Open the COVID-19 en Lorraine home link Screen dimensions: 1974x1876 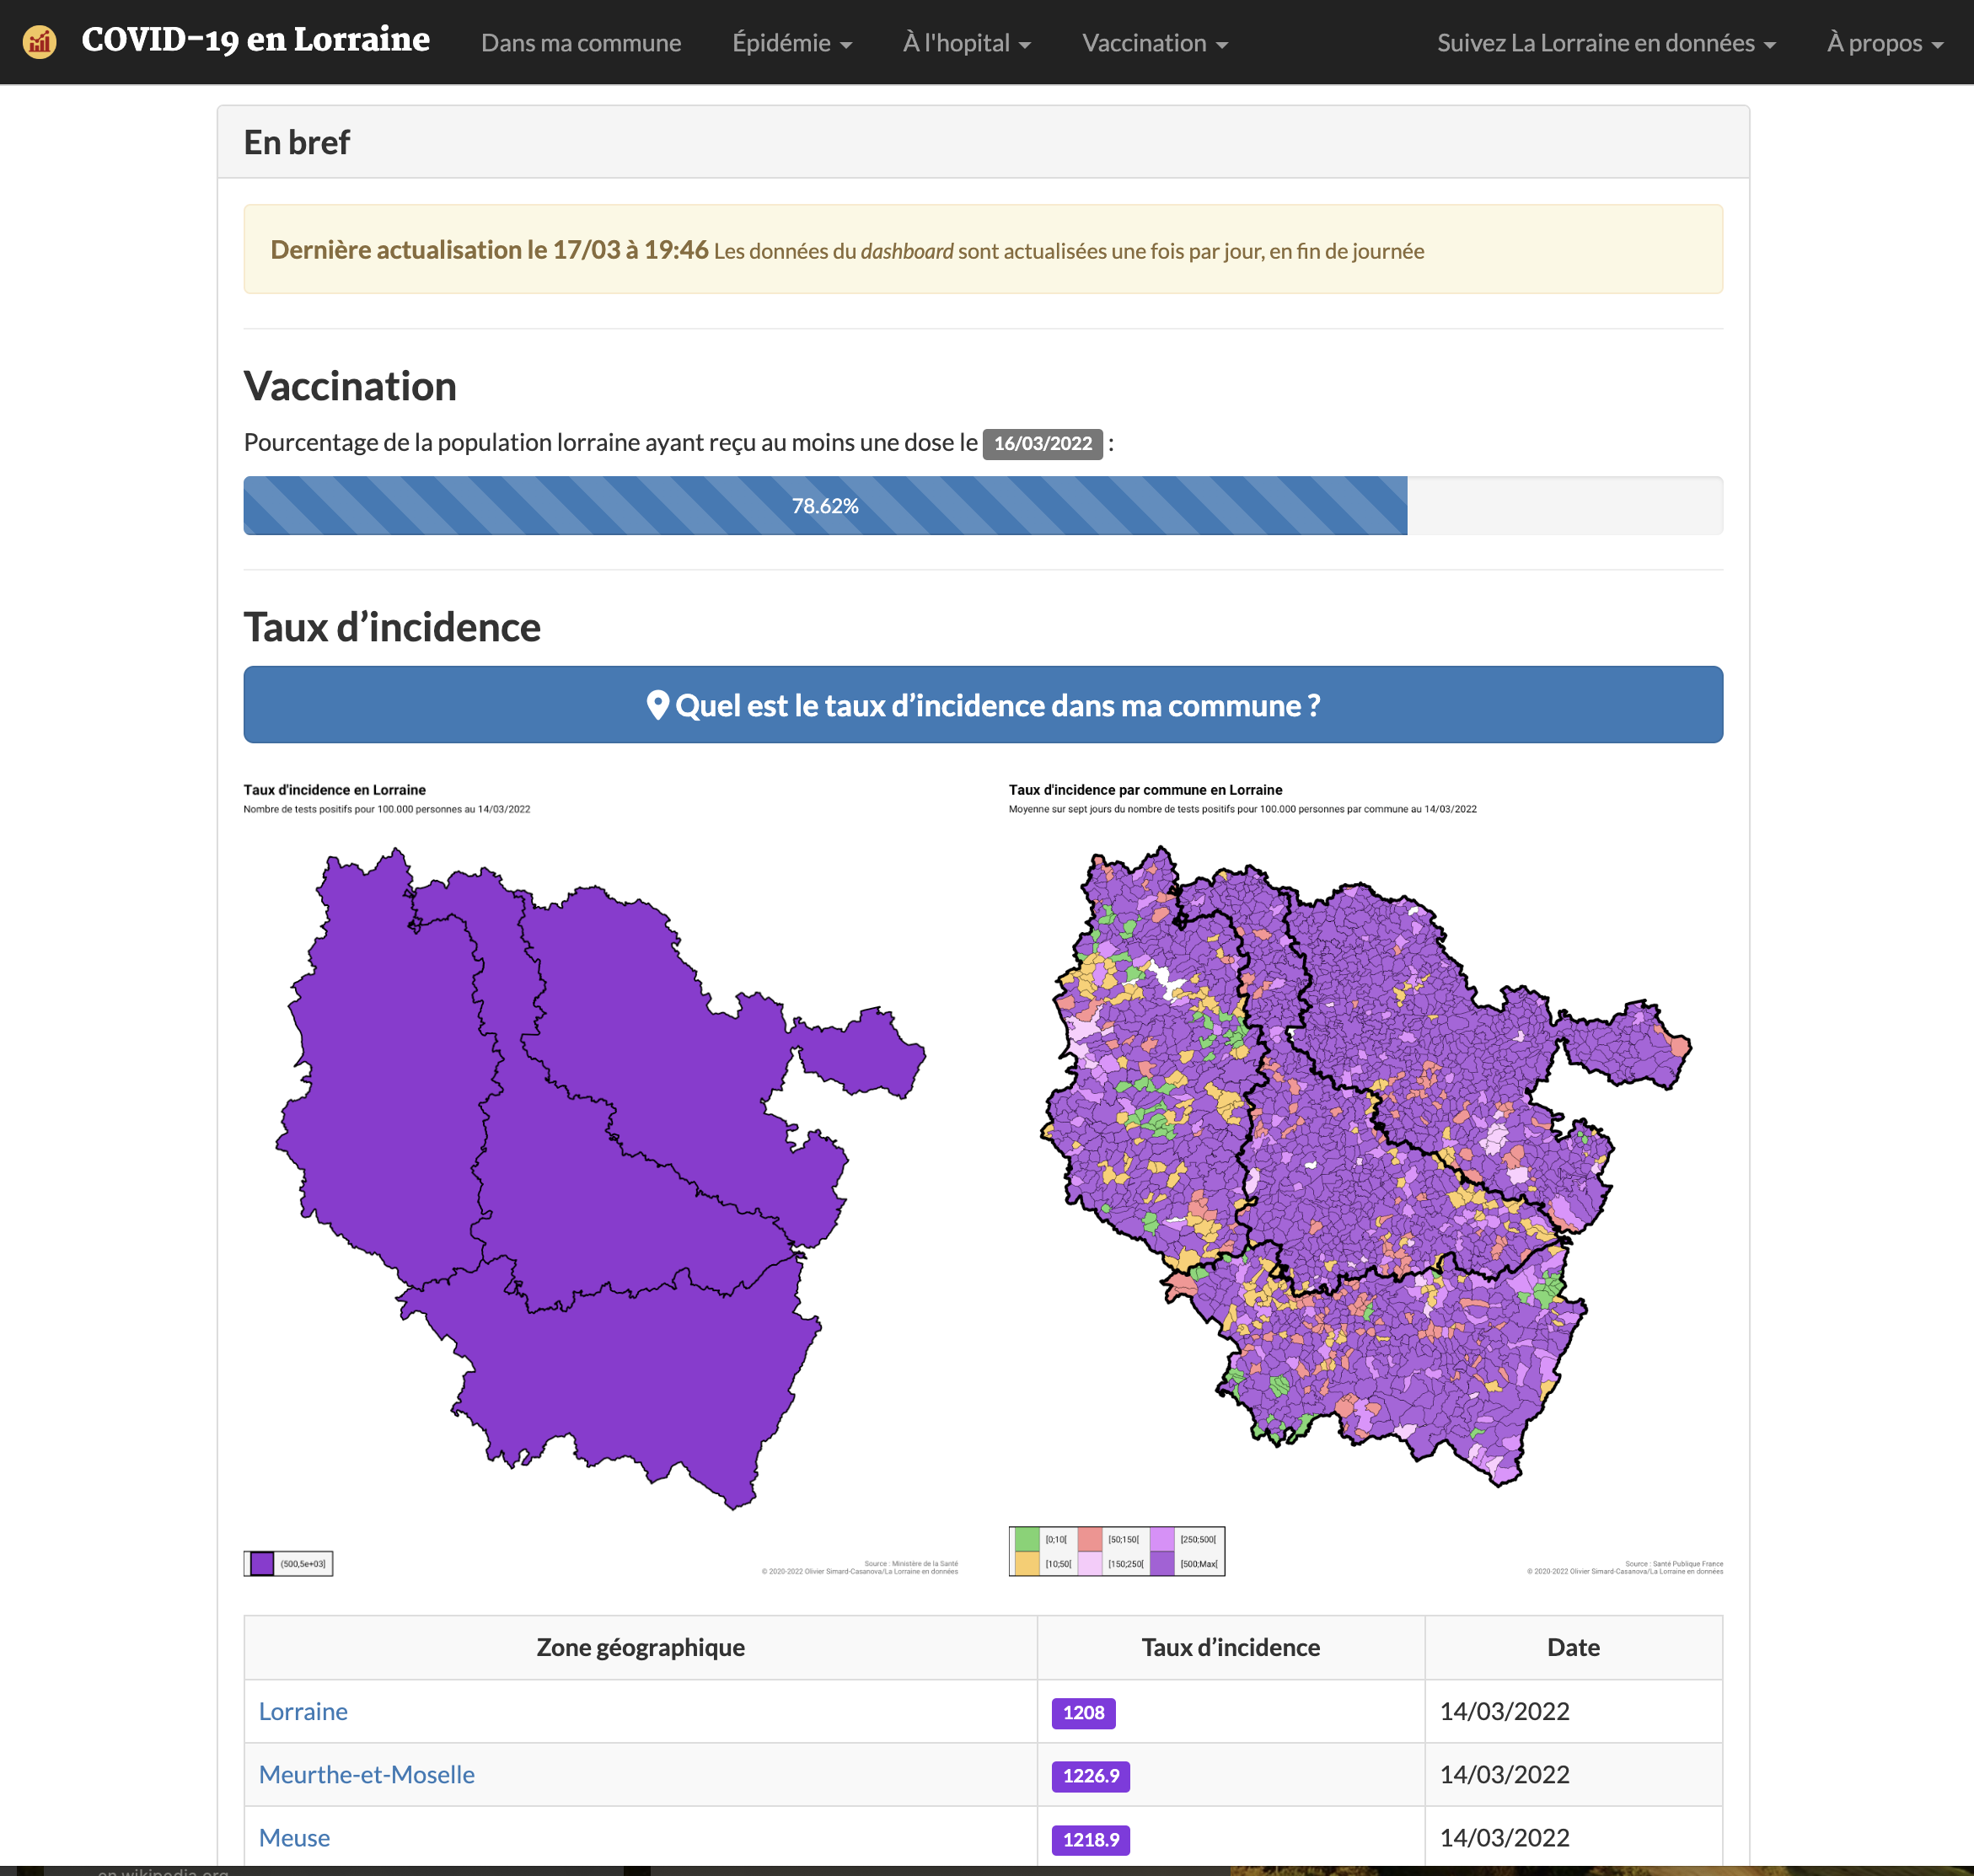coord(255,40)
